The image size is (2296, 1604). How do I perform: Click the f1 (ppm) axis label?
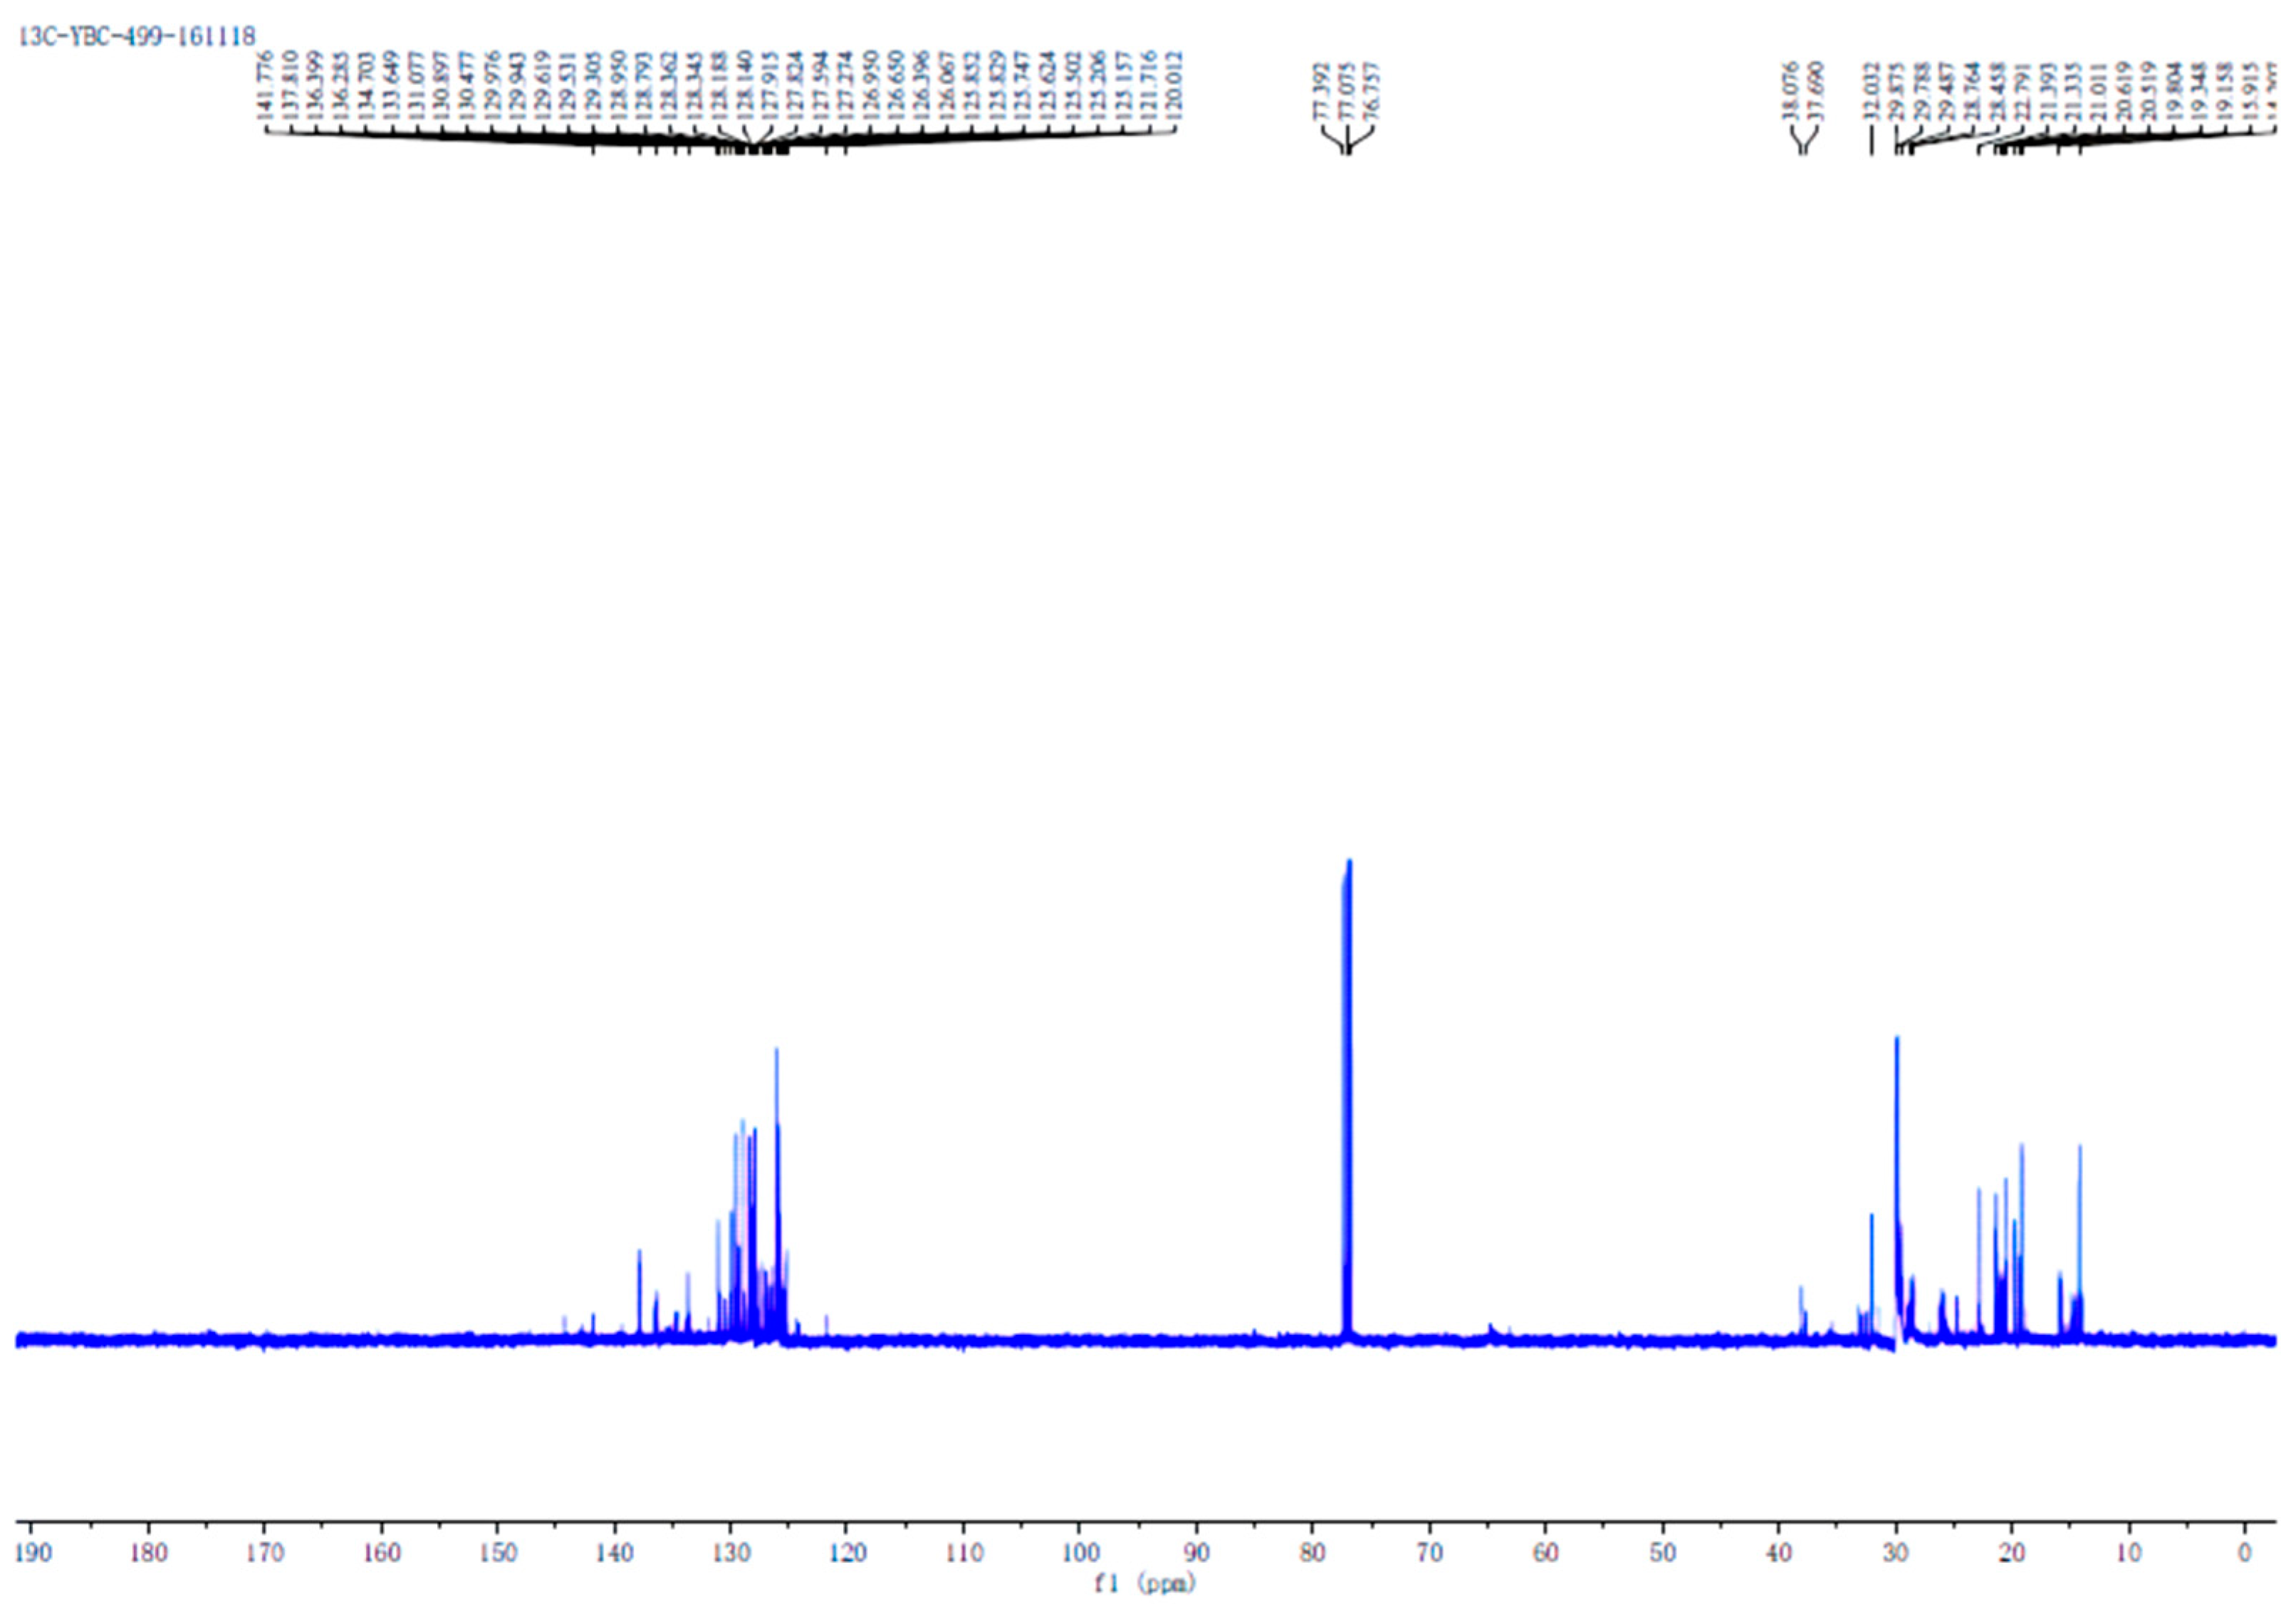pos(1145,1584)
